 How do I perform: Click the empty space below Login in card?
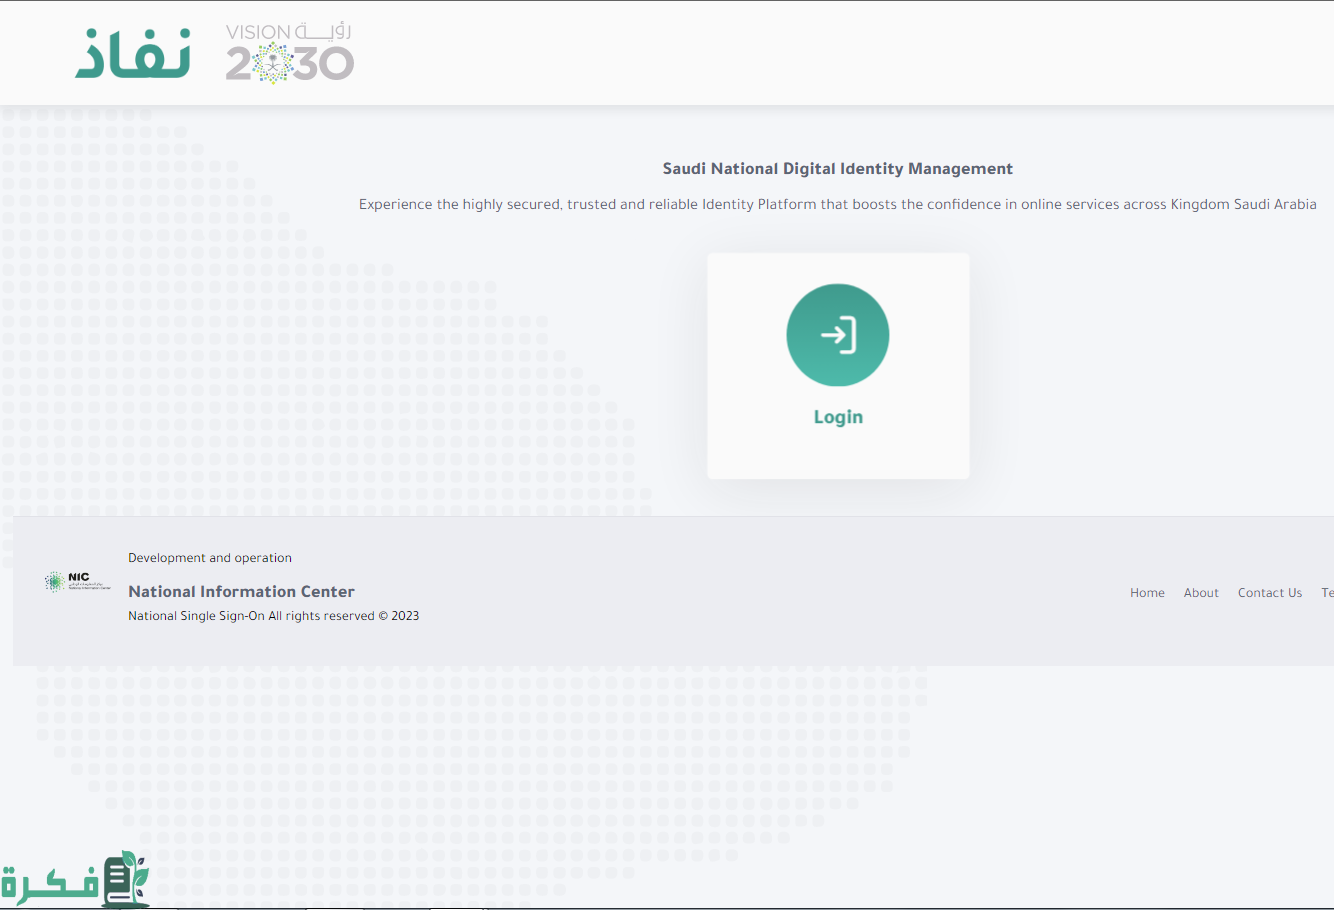coord(838,454)
